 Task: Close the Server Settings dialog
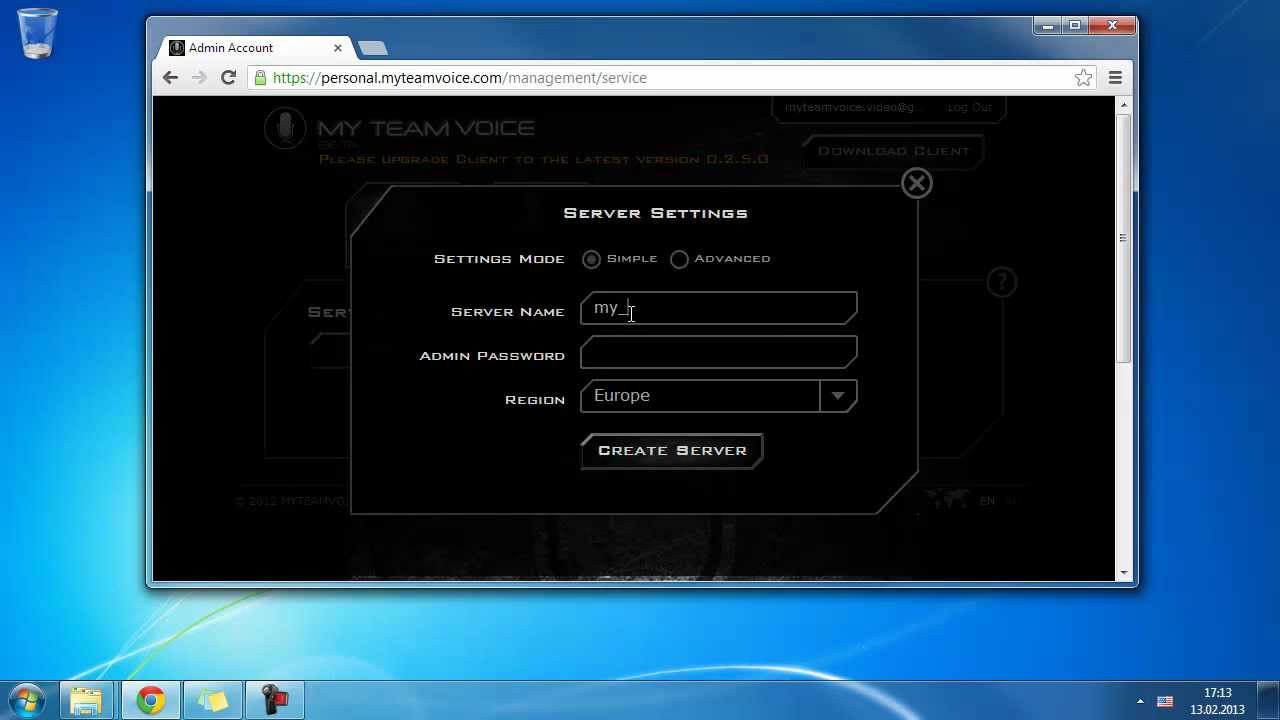pos(917,183)
